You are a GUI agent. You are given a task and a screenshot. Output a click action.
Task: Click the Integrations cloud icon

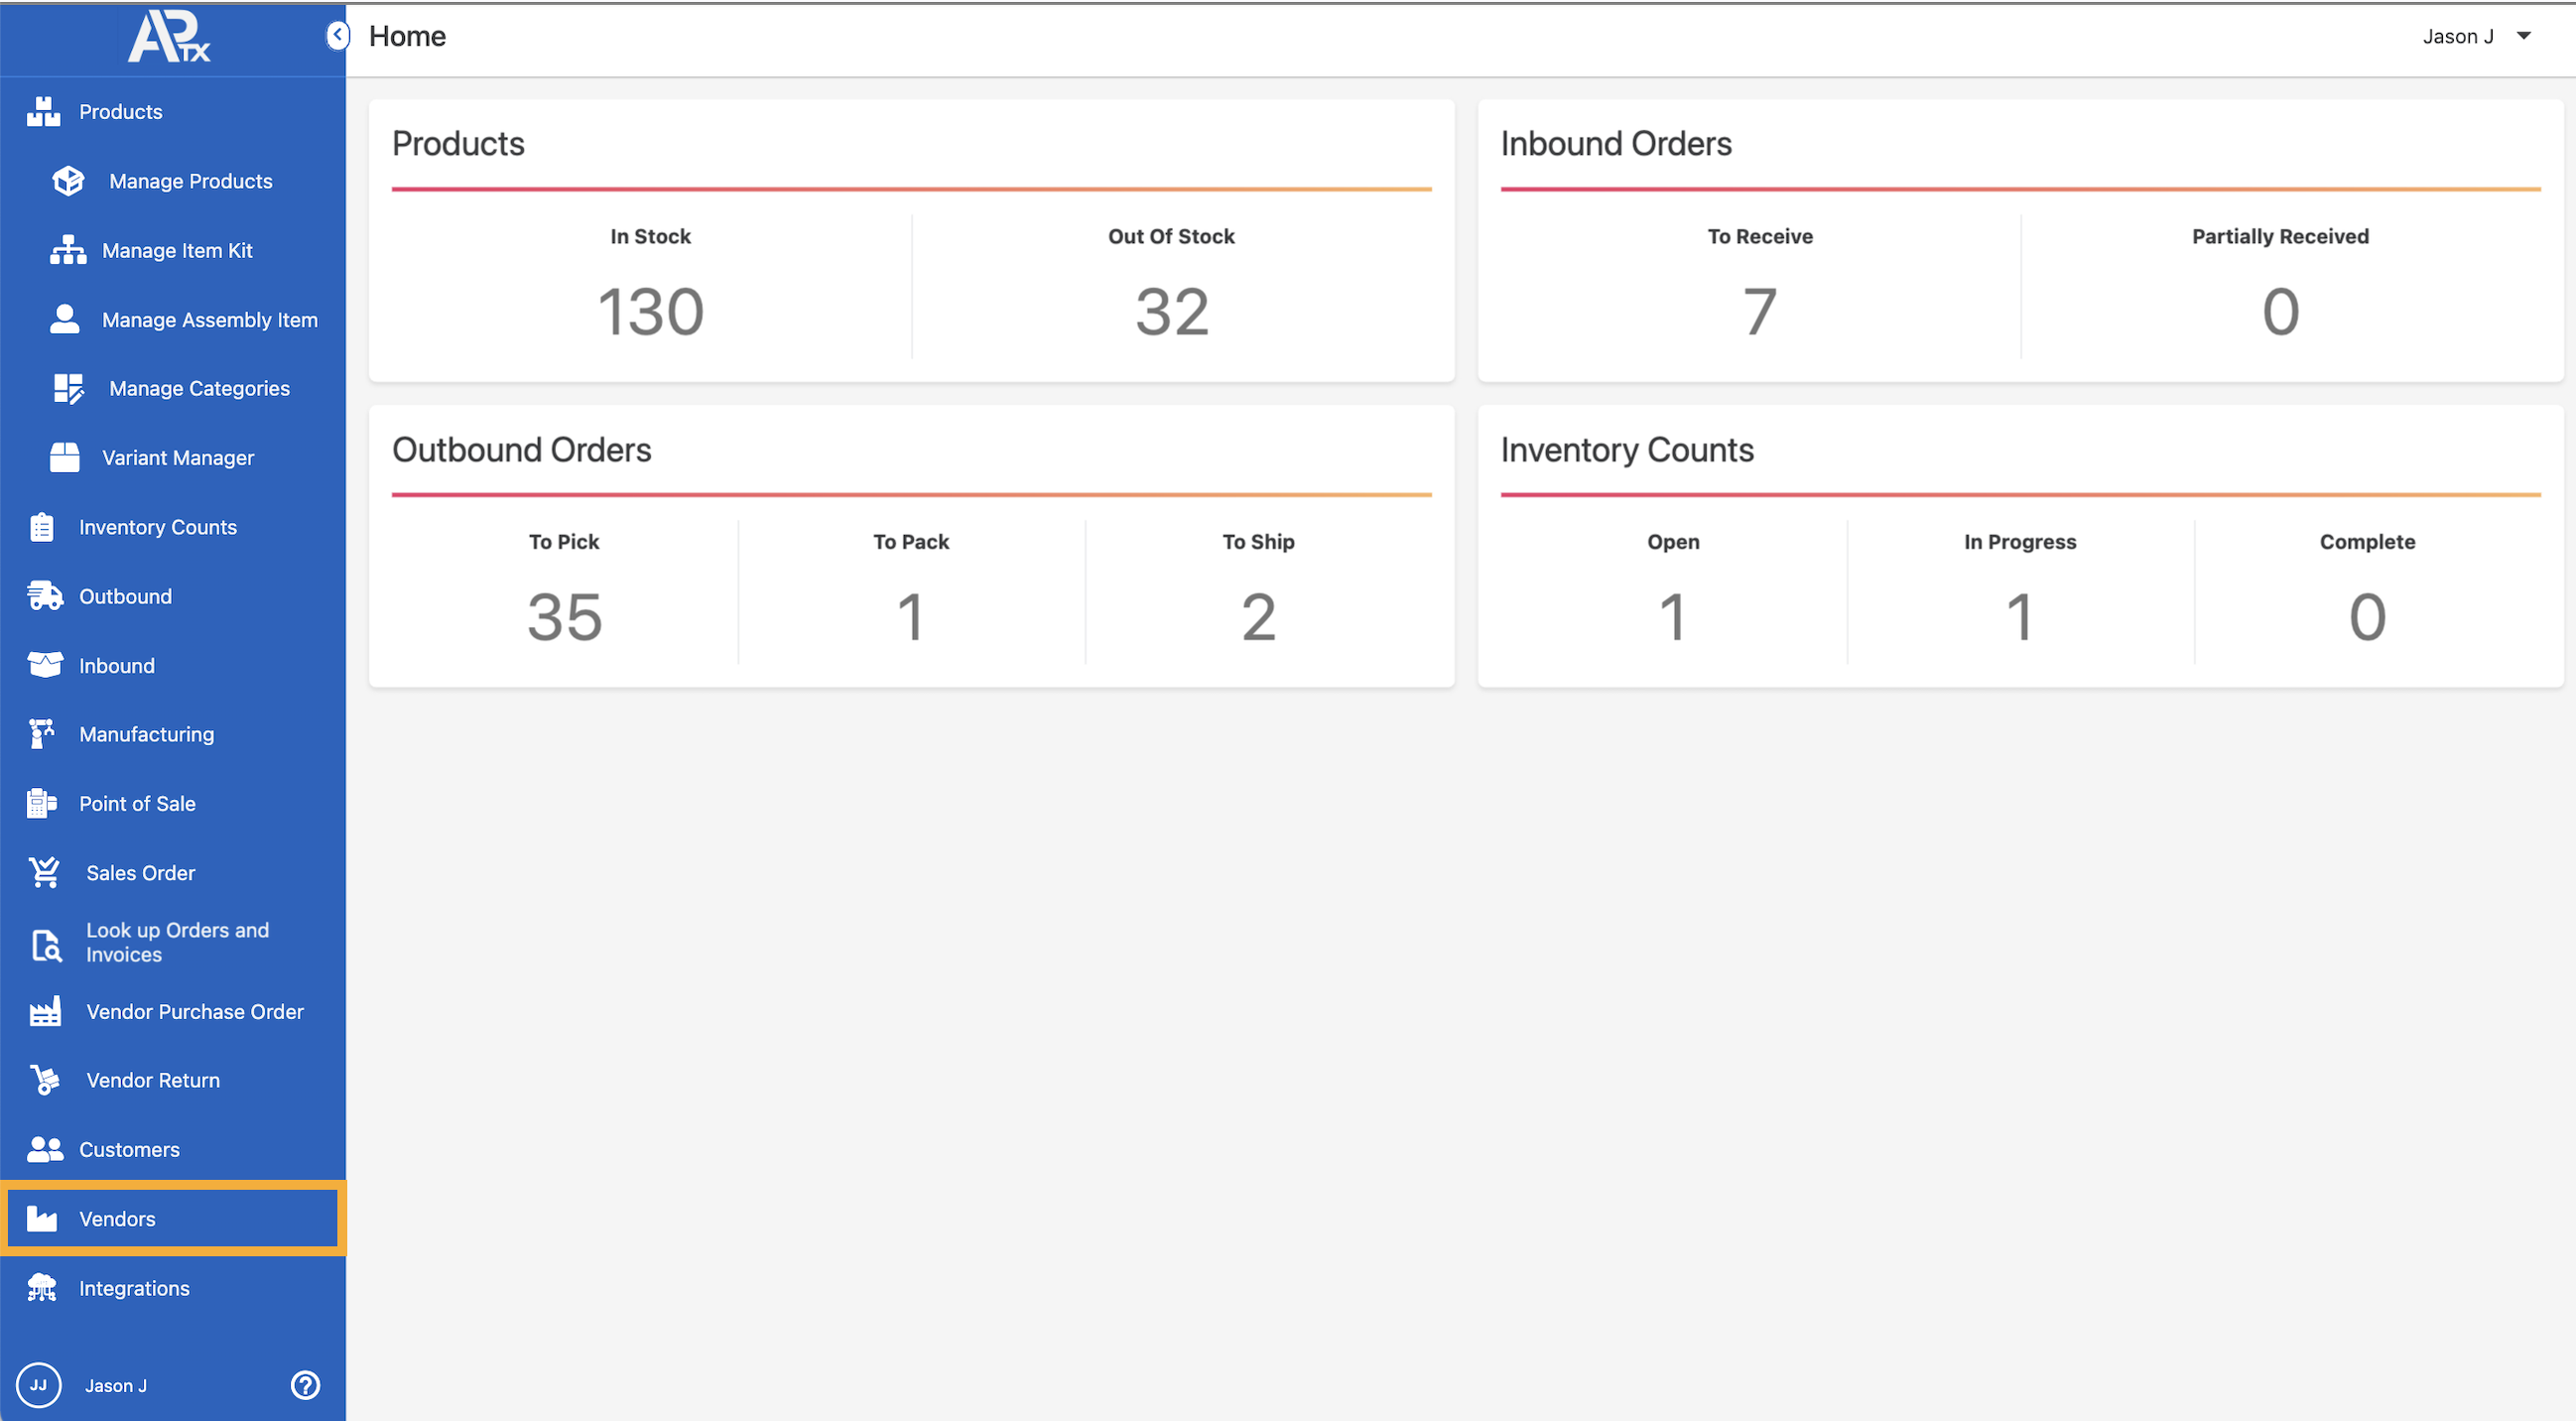(x=42, y=1288)
